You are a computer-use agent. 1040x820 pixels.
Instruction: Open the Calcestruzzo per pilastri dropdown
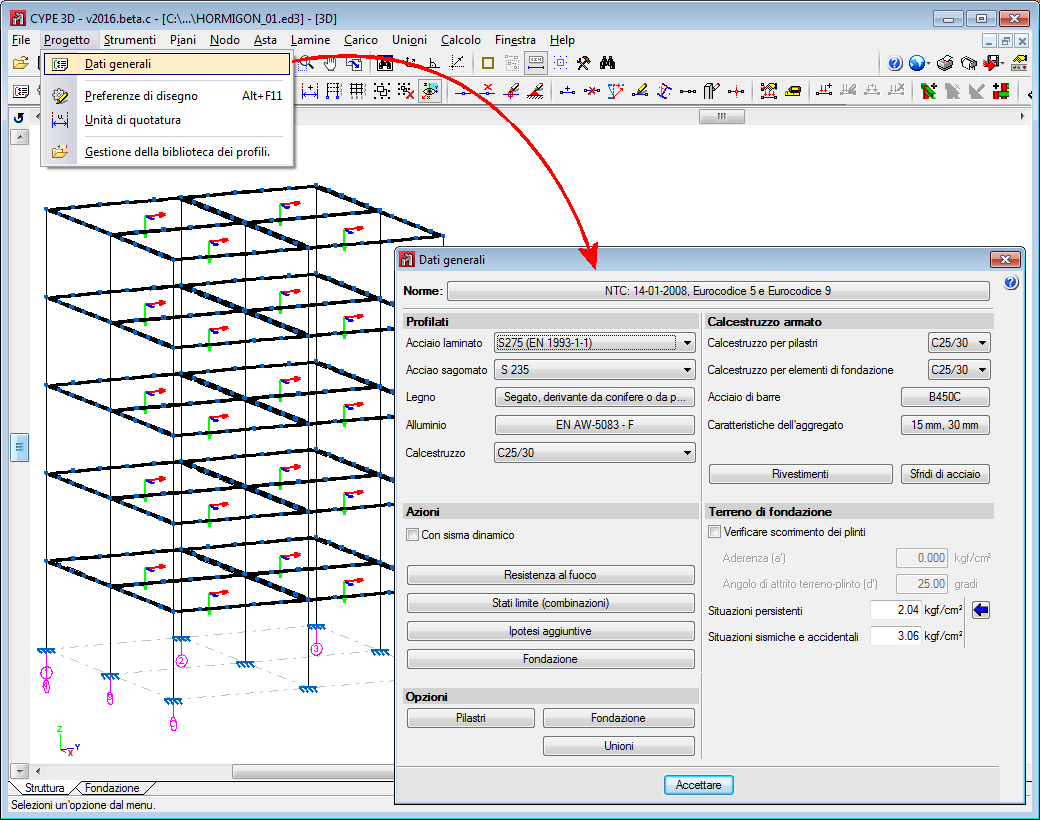(959, 343)
